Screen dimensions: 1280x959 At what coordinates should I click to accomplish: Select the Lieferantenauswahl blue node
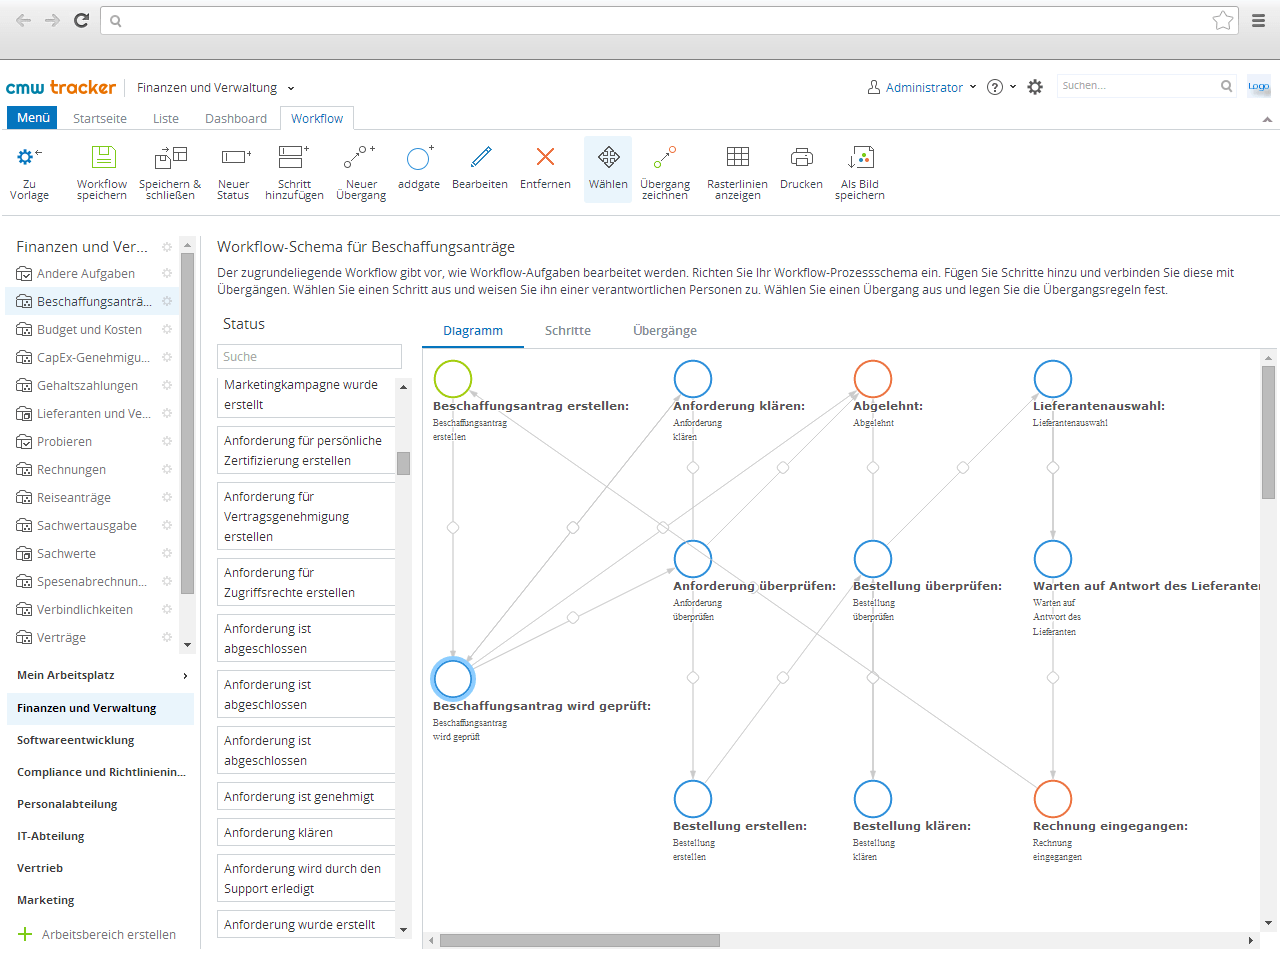[1053, 379]
